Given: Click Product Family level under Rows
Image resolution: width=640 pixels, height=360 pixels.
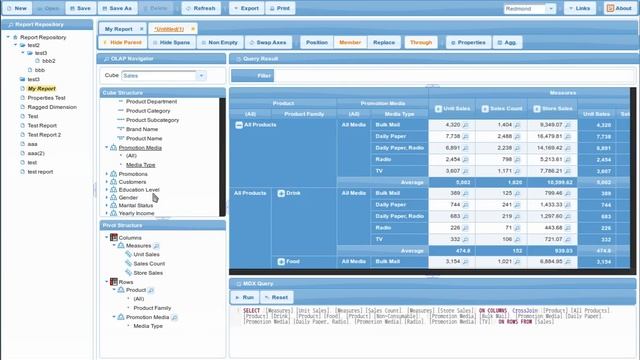Looking at the screenshot, I should (152, 308).
